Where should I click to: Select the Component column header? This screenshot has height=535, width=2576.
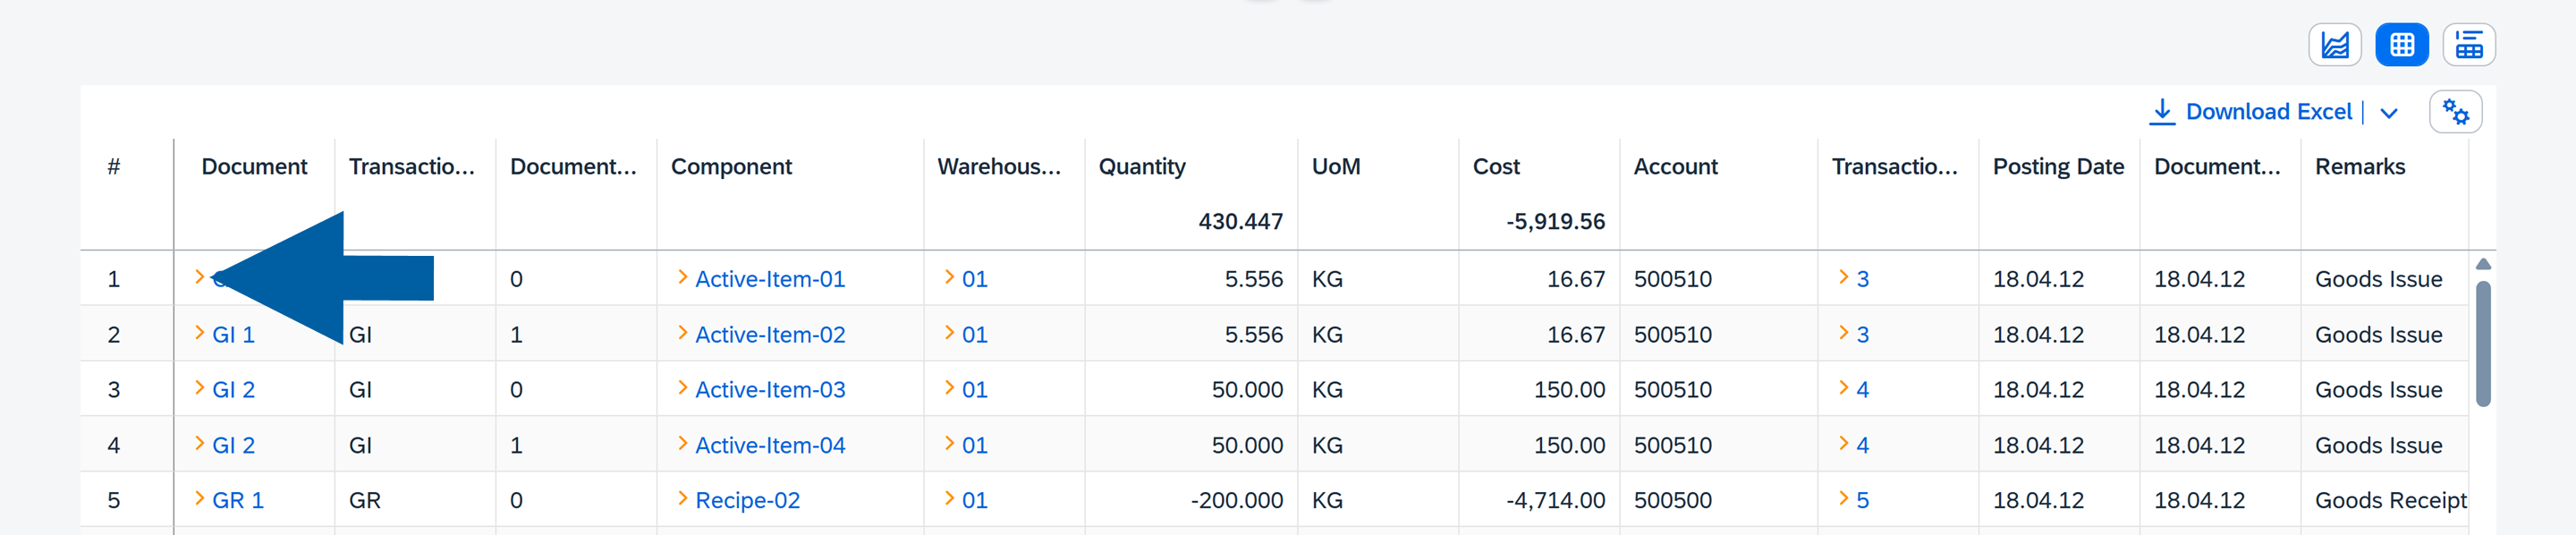tap(731, 167)
